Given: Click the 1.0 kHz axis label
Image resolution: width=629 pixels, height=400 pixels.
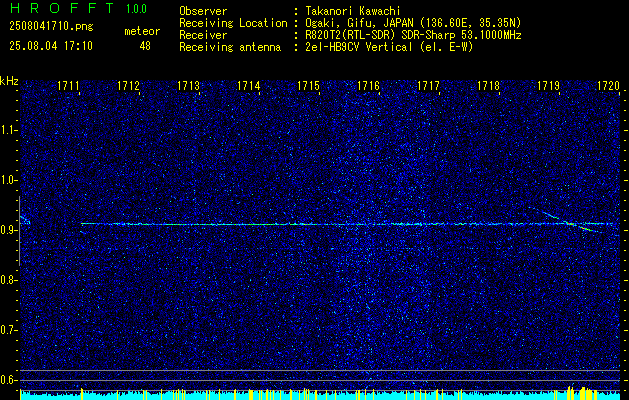Looking at the screenshot, I should click(x=8, y=181).
